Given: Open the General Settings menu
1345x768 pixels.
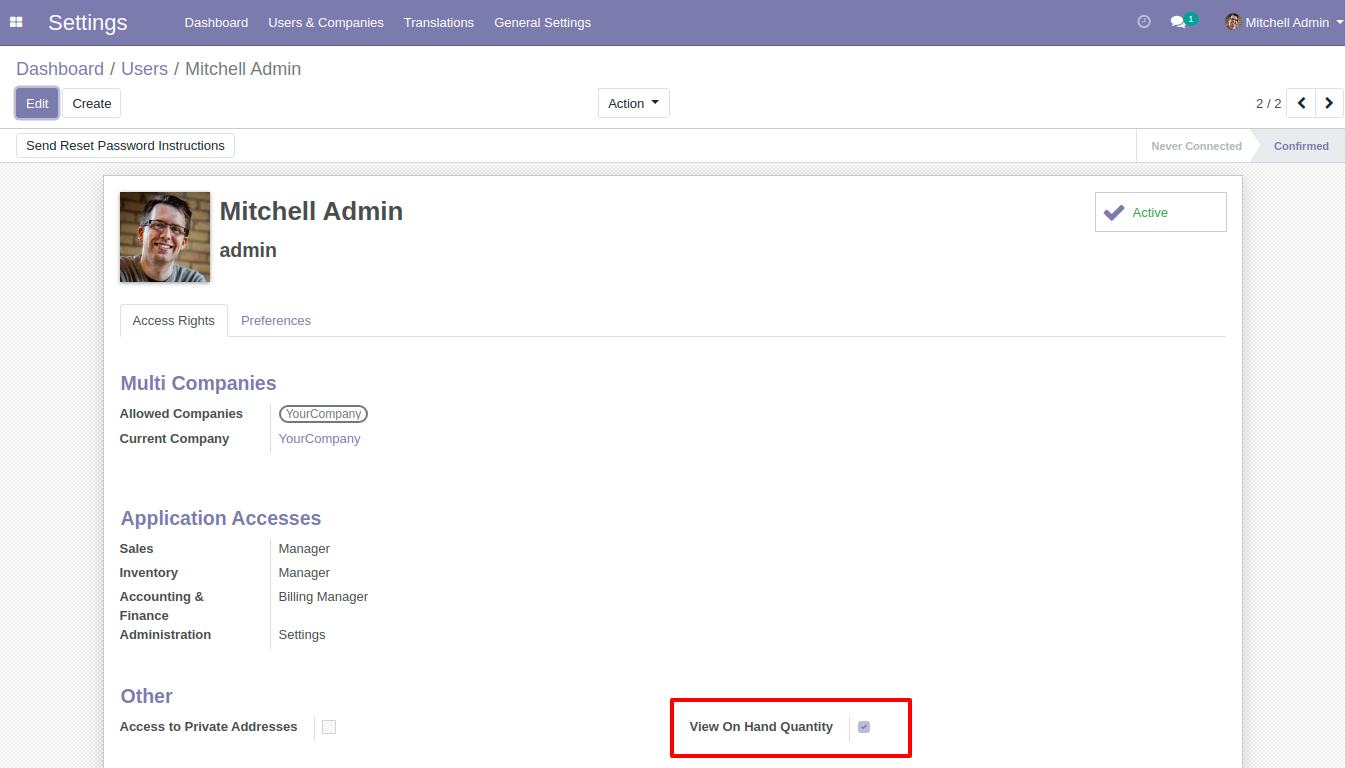Looking at the screenshot, I should point(542,22).
